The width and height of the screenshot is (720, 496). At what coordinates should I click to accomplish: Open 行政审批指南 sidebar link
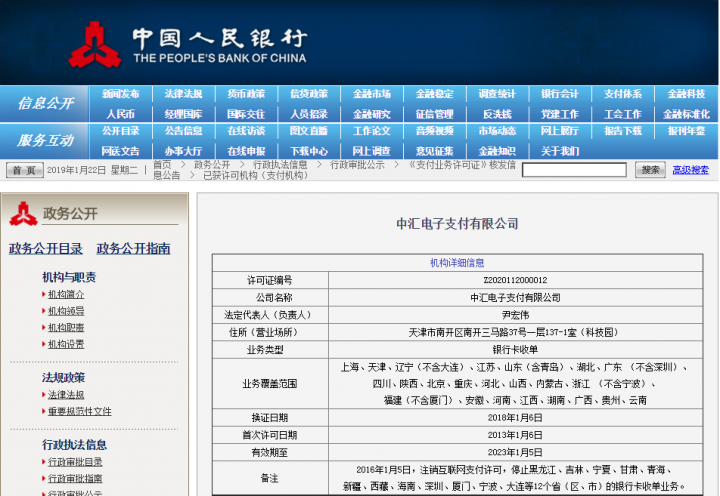click(x=75, y=479)
